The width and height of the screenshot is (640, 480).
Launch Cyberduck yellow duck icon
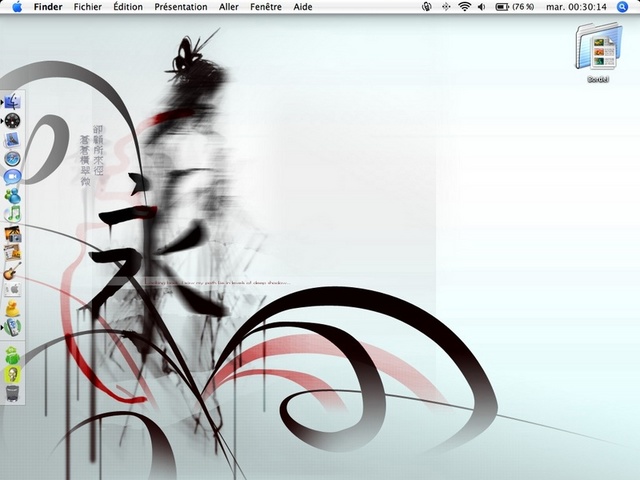13,309
